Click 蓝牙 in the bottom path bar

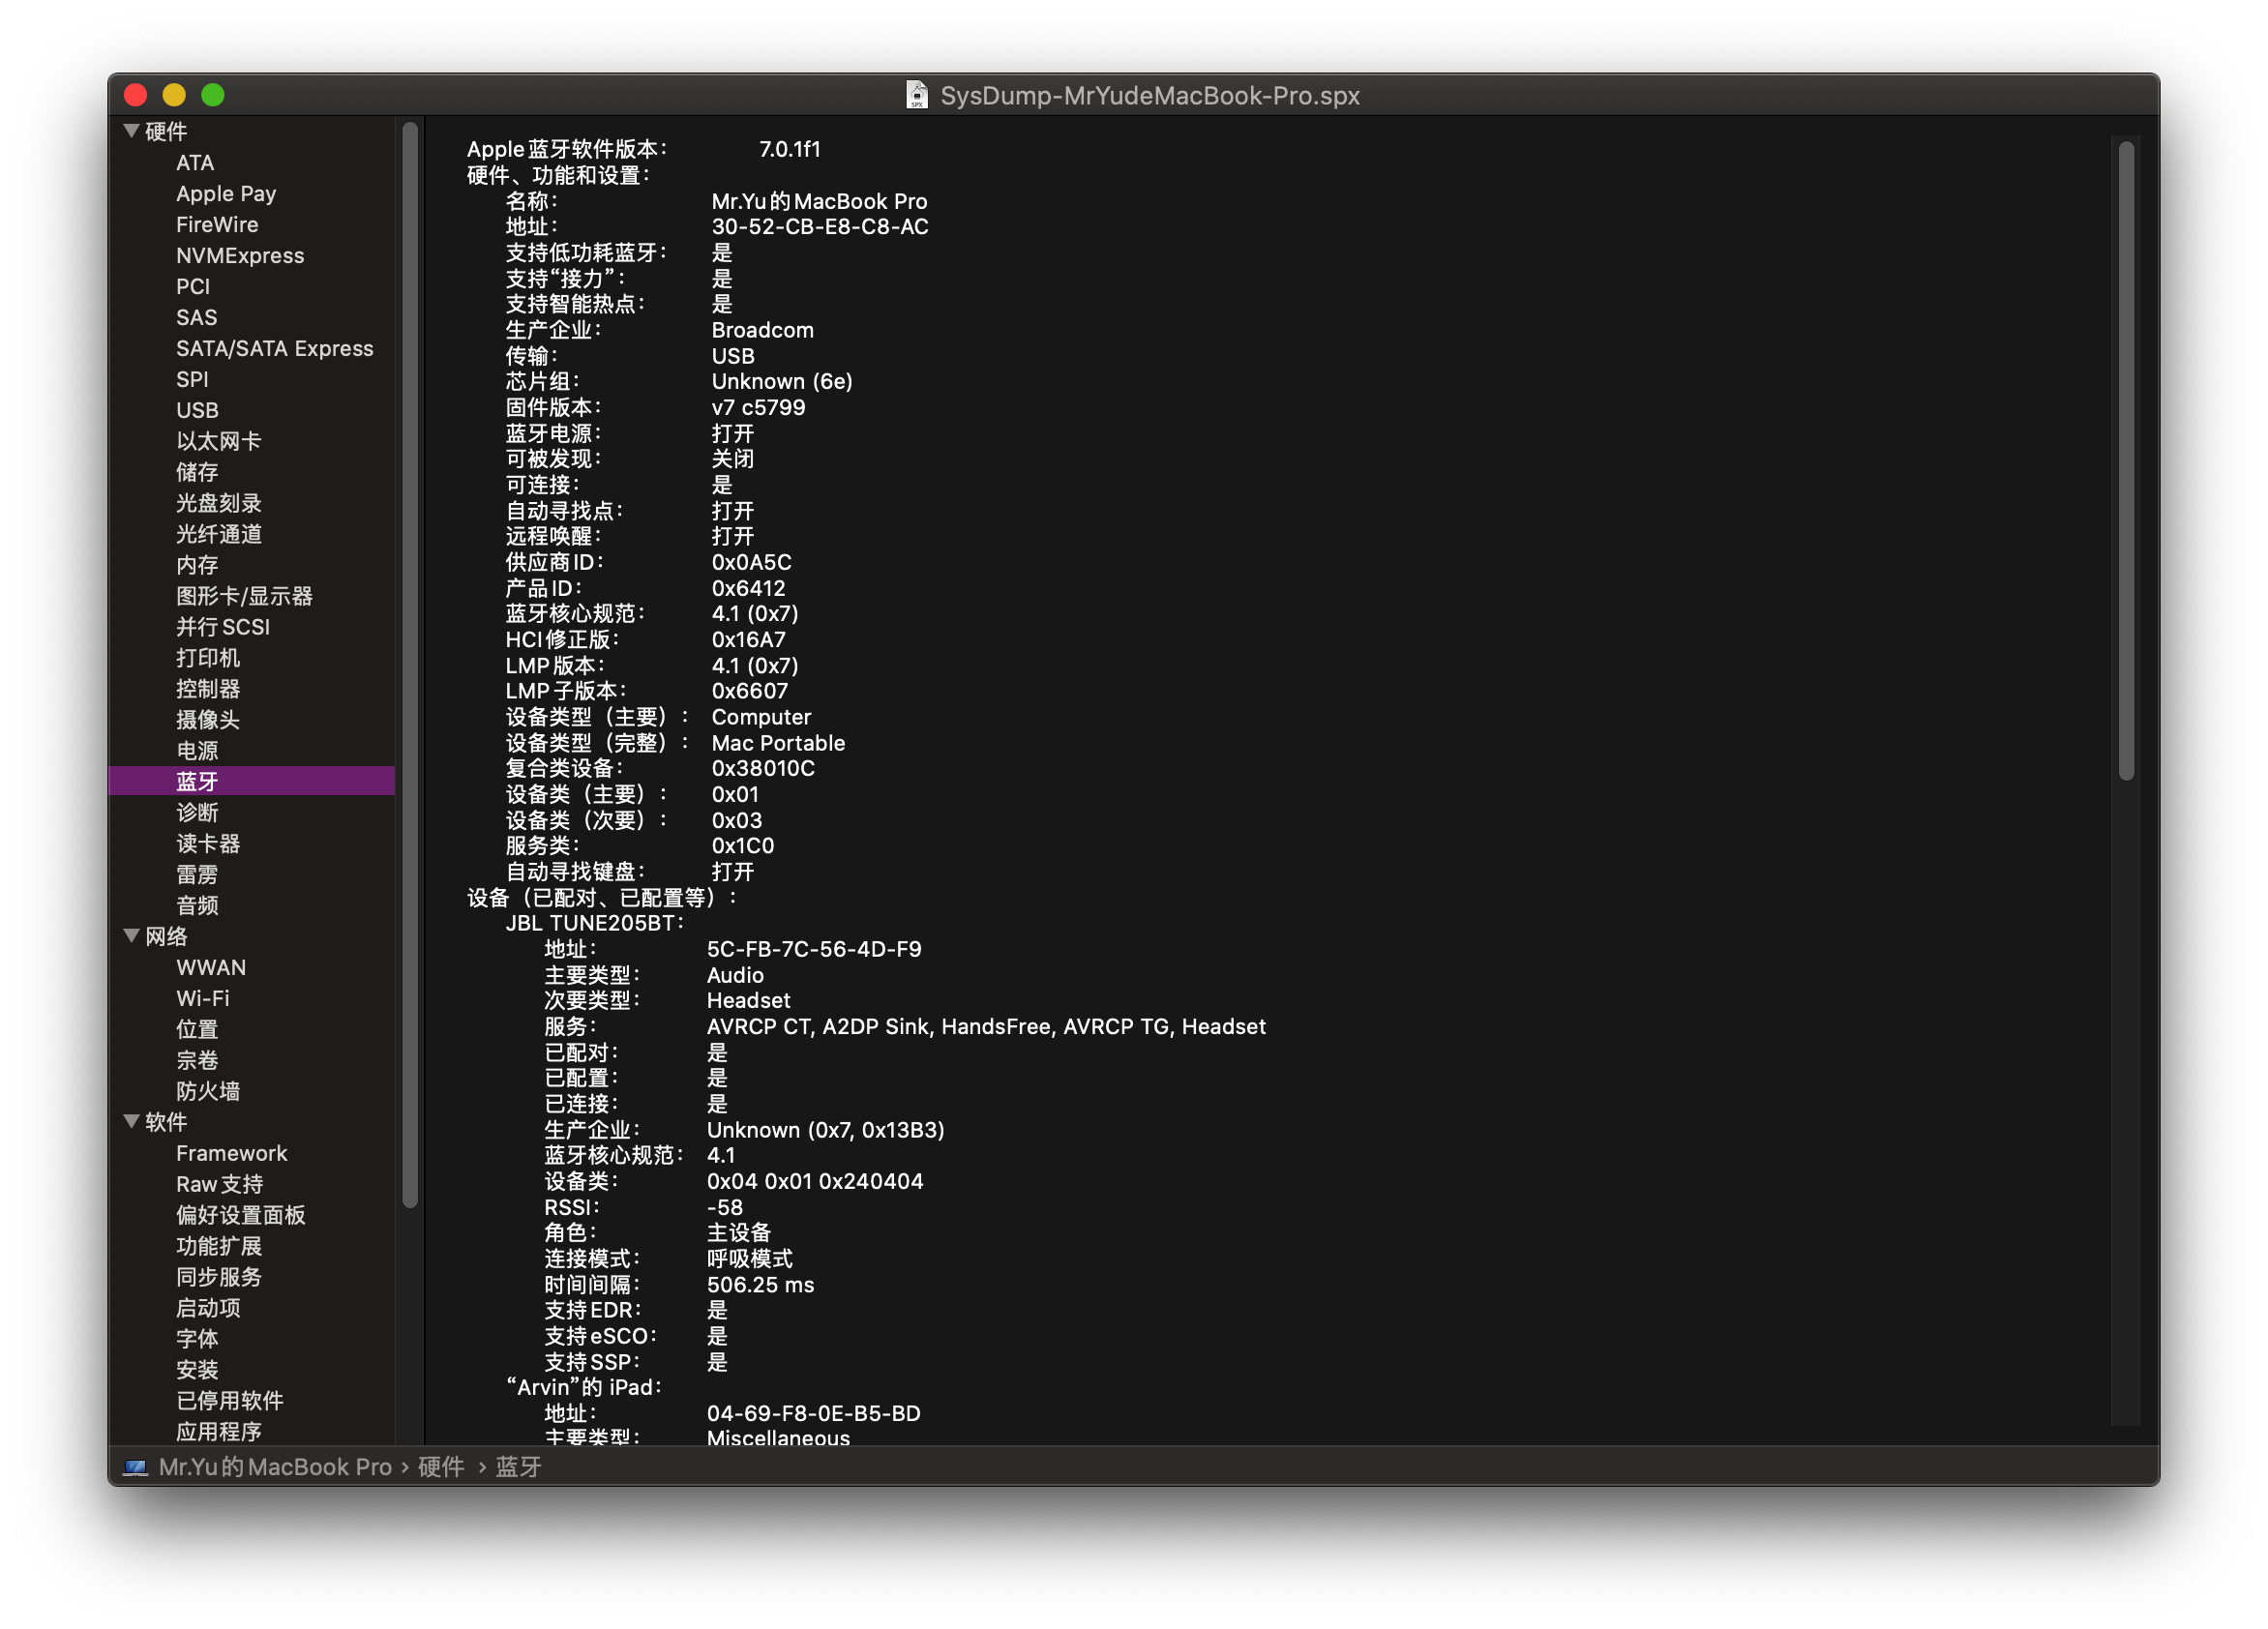[518, 1467]
